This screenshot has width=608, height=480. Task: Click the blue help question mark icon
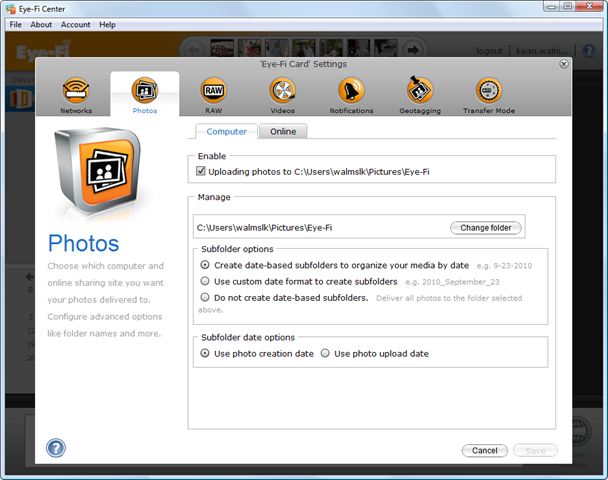[x=56, y=448]
